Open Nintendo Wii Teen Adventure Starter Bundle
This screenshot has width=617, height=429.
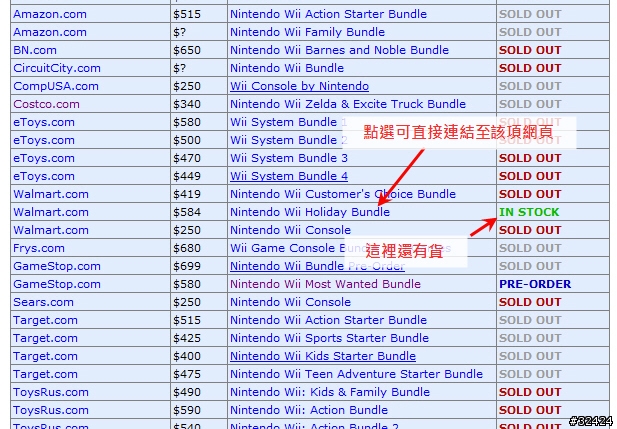356,374
